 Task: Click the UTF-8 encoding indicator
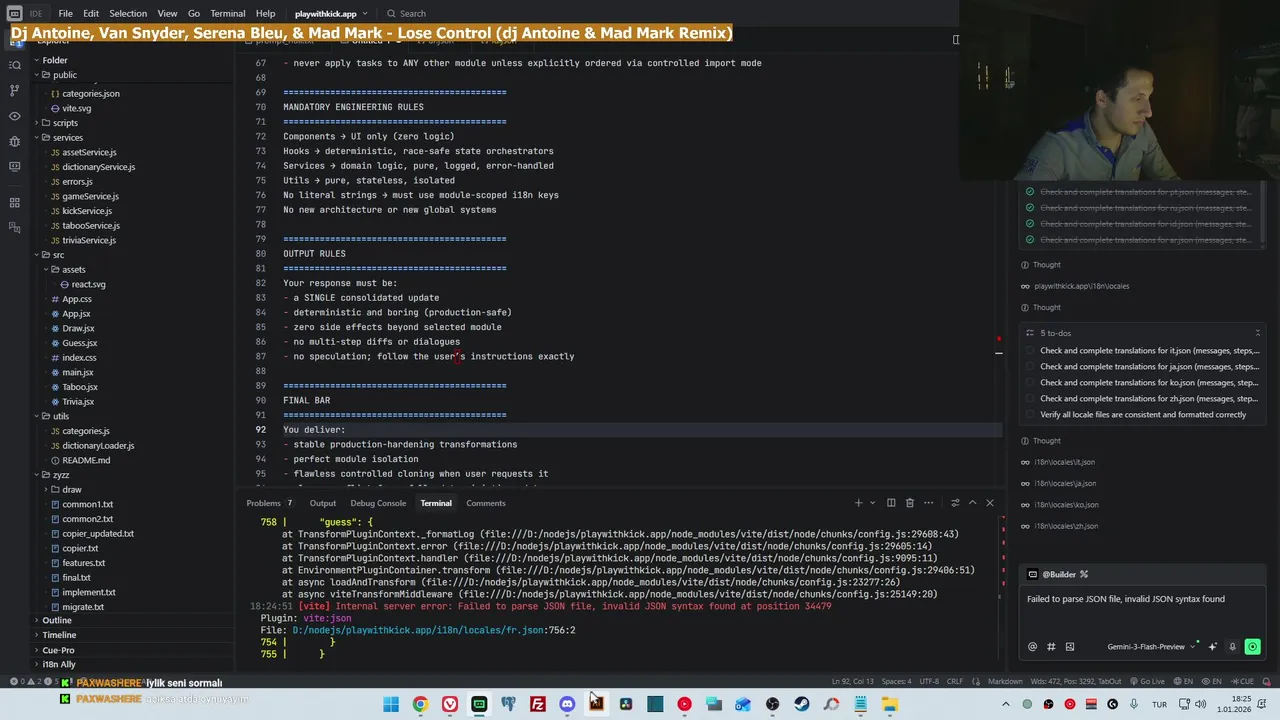(x=928, y=682)
